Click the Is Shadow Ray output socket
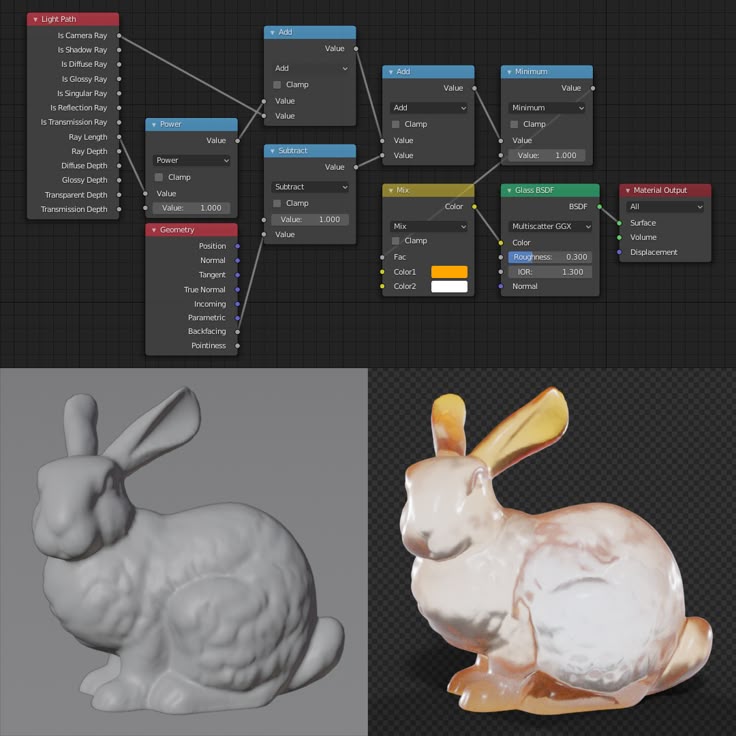This screenshot has height=736, width=736. click(x=119, y=50)
